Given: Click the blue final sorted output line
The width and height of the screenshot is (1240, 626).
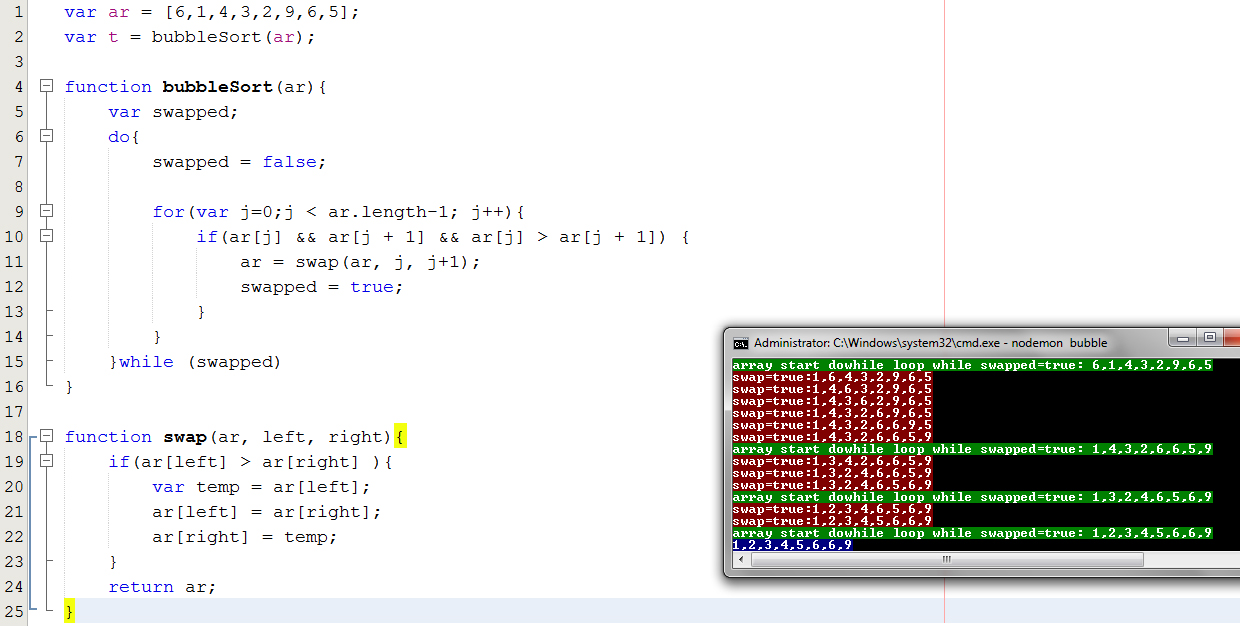Looking at the screenshot, I should [792, 545].
